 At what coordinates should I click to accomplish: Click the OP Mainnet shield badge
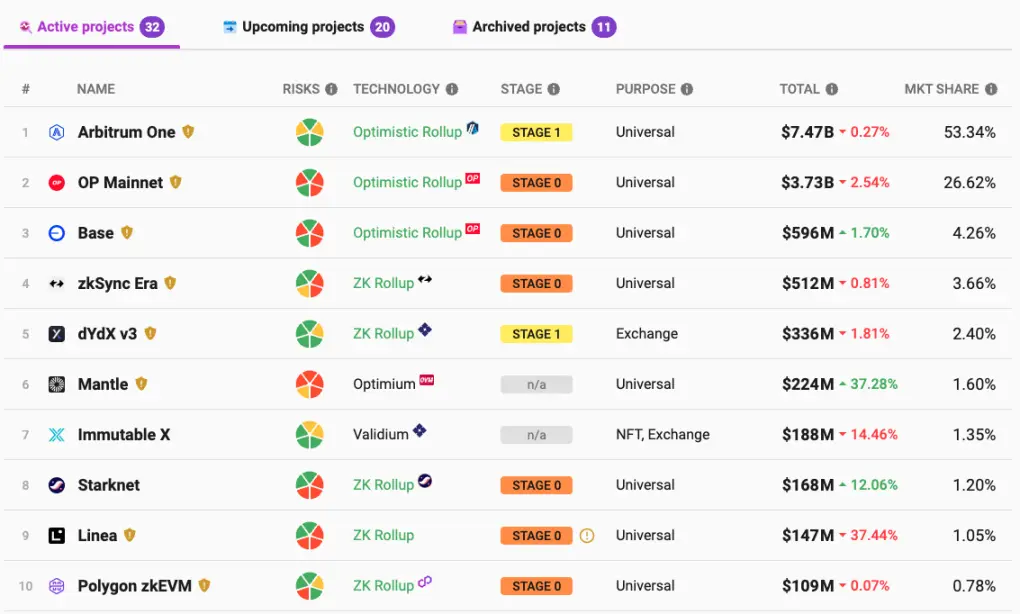pyautogui.click(x=176, y=182)
